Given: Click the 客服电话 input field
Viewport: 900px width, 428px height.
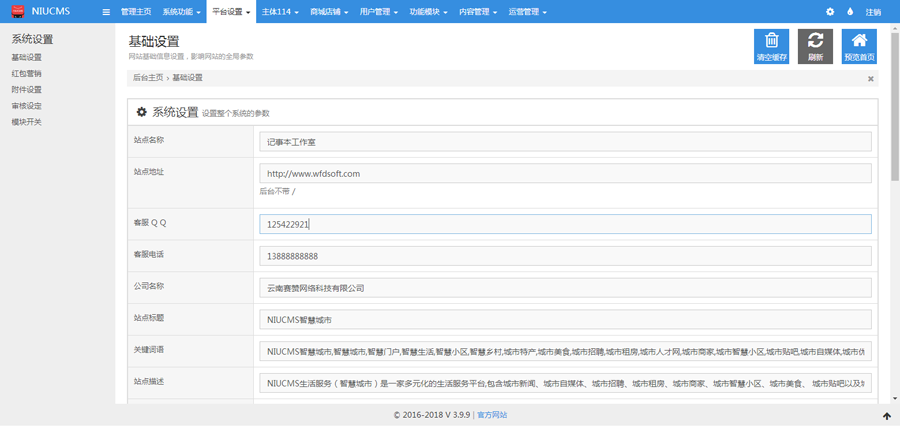Looking at the screenshot, I should 565,256.
